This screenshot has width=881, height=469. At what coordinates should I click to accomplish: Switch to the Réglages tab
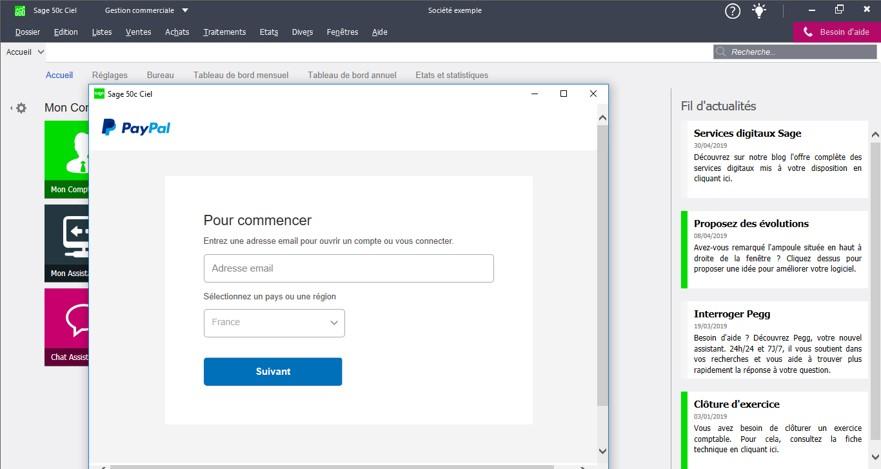pos(110,75)
